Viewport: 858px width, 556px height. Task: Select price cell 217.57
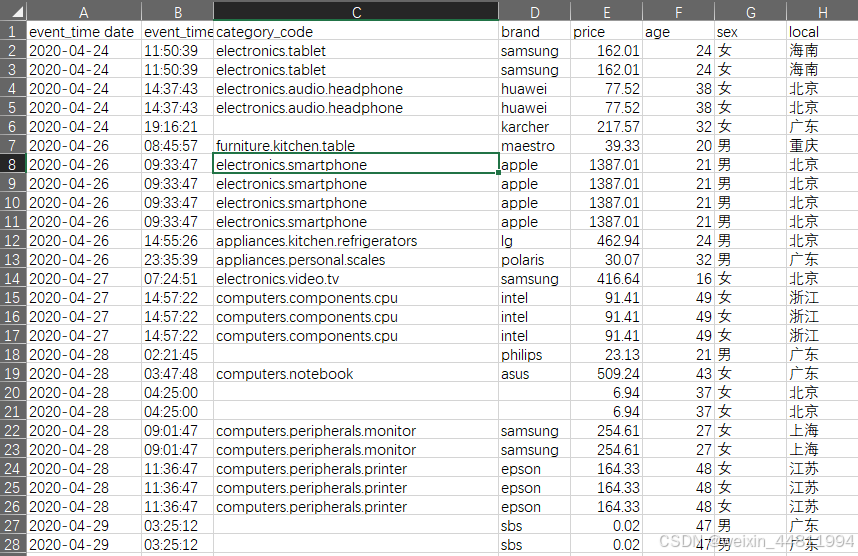tap(606, 127)
